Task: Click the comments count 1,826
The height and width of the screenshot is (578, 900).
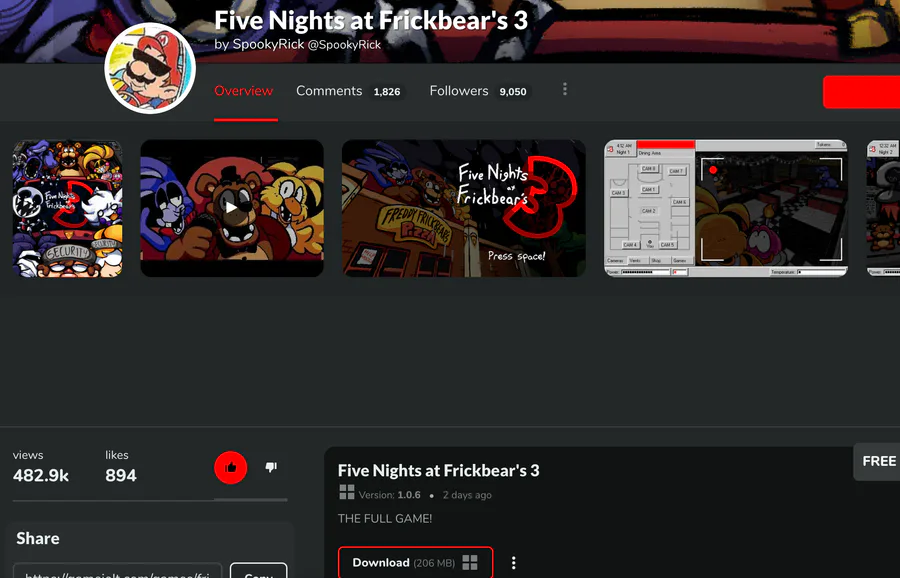Action: [387, 92]
